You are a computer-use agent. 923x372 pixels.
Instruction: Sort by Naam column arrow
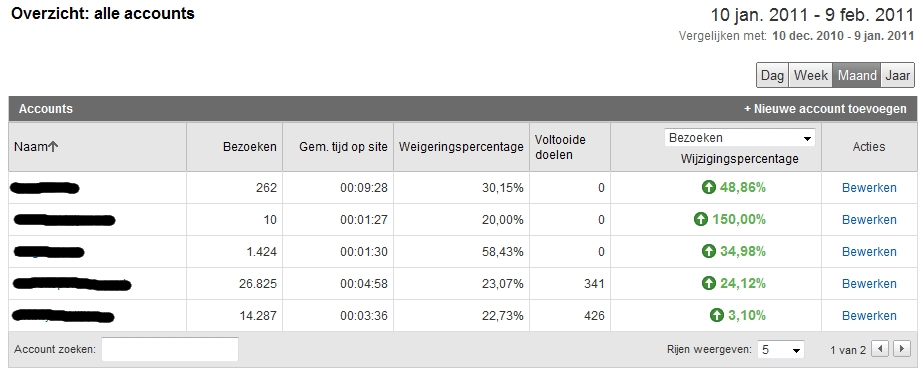53,147
